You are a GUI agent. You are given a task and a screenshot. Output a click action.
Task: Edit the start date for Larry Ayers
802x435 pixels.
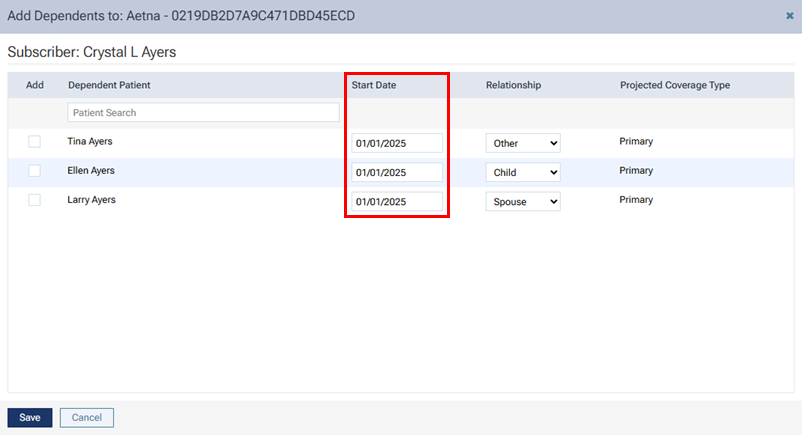(x=397, y=202)
